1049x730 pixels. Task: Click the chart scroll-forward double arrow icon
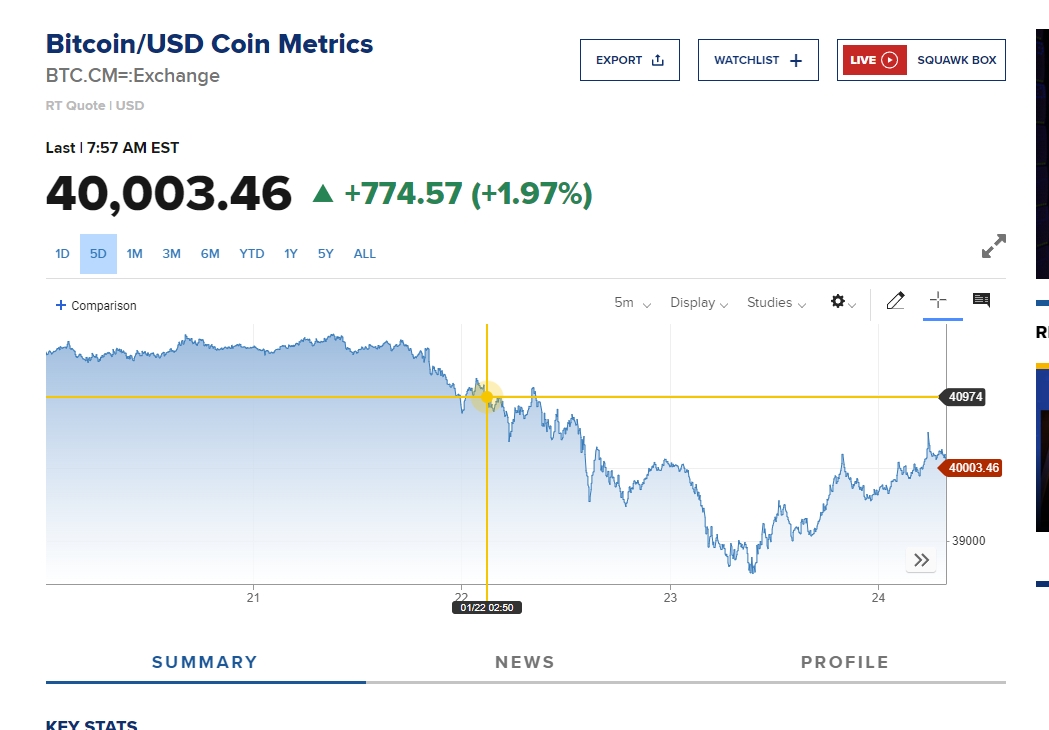point(921,560)
